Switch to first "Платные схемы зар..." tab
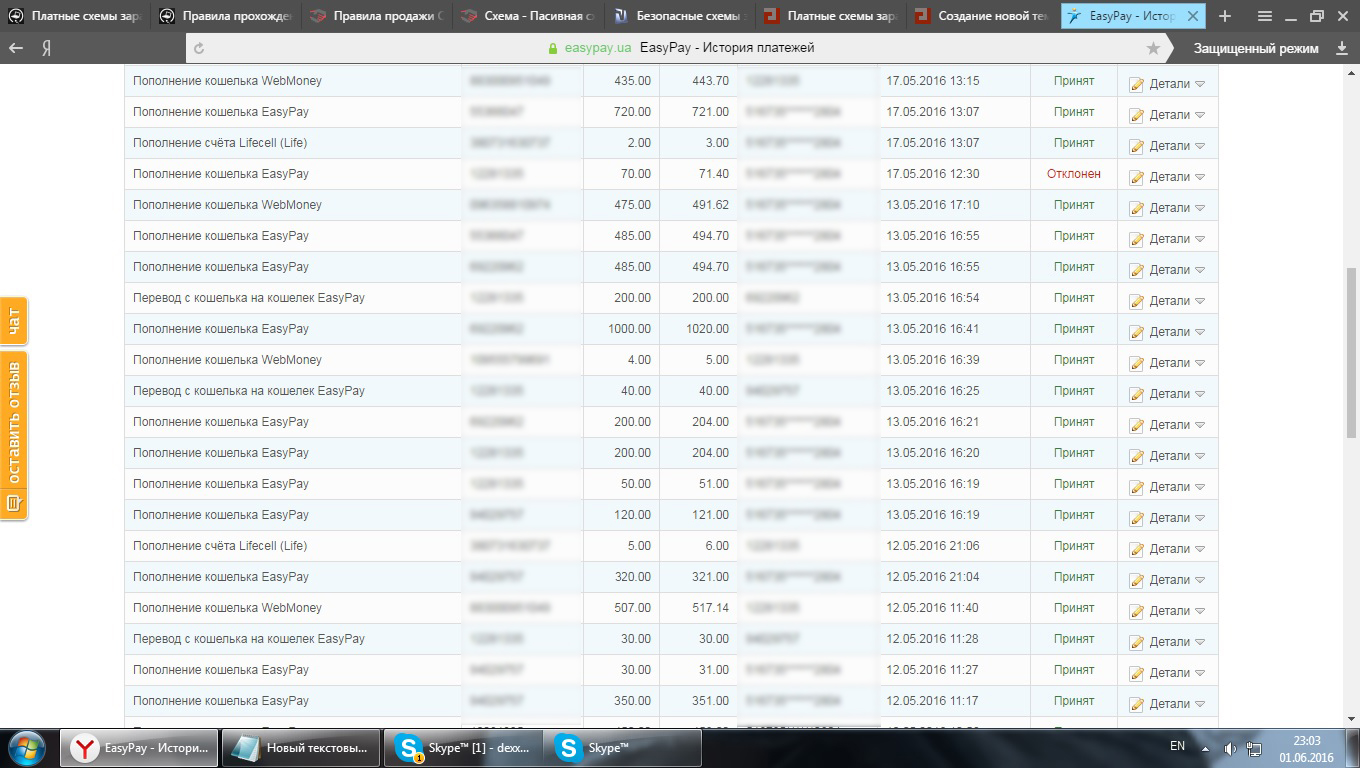Screen dimensions: 1360x768 point(76,16)
